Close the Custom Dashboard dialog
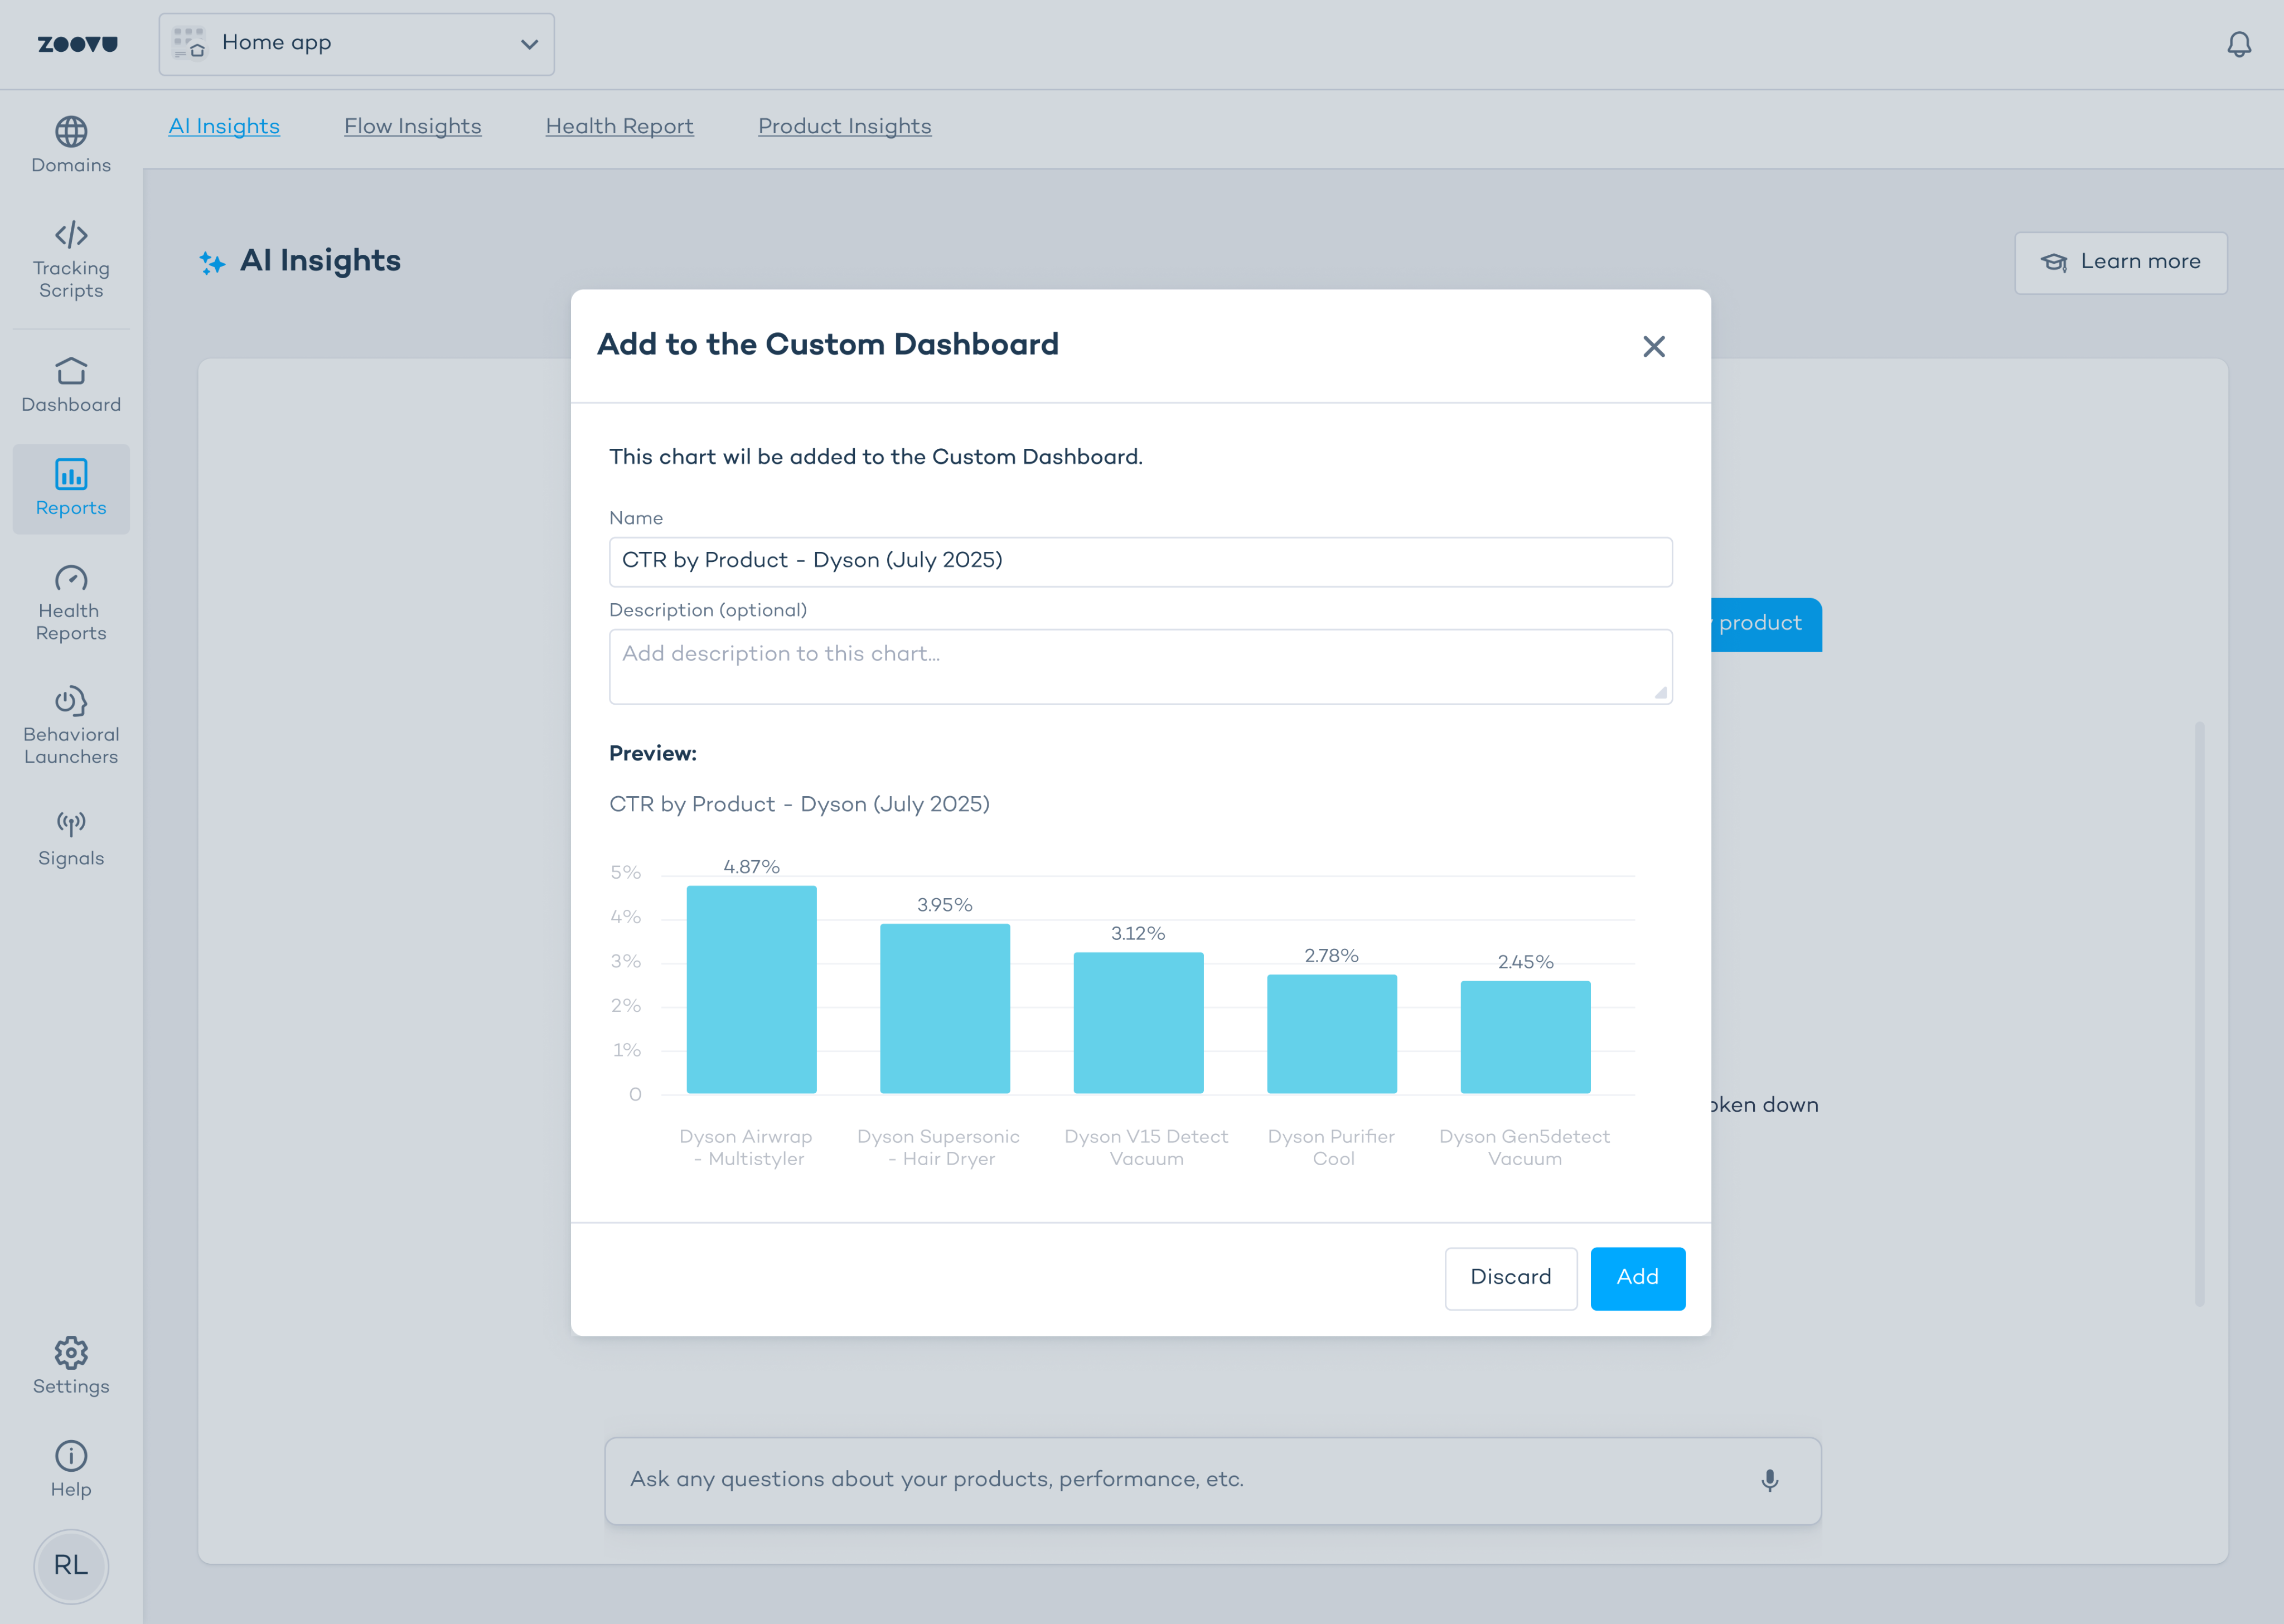Viewport: 2284px width, 1624px height. 1654,346
